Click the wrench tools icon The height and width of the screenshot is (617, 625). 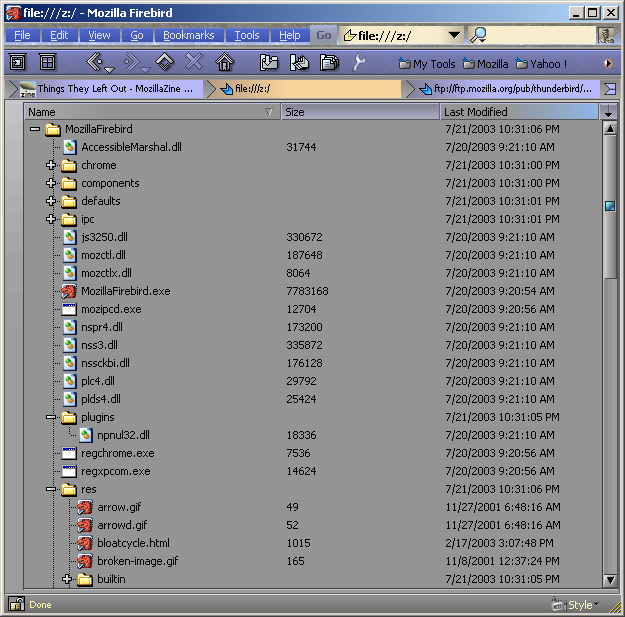(359, 63)
